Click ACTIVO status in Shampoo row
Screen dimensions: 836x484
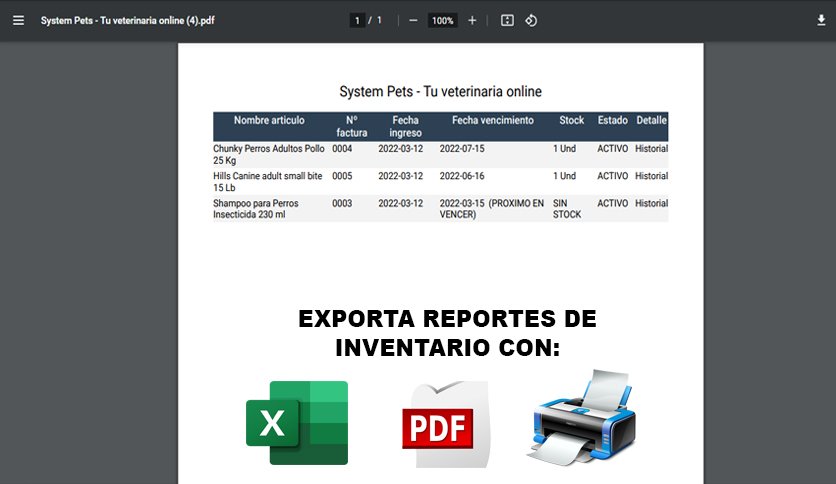(x=613, y=203)
